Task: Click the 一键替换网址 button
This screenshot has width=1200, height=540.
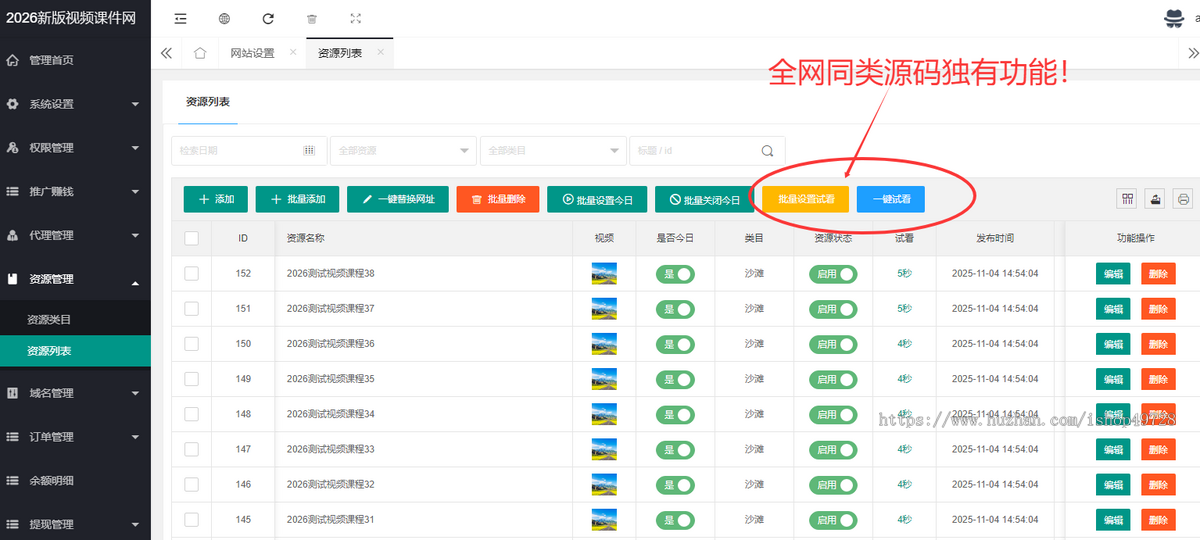Action: coord(398,199)
